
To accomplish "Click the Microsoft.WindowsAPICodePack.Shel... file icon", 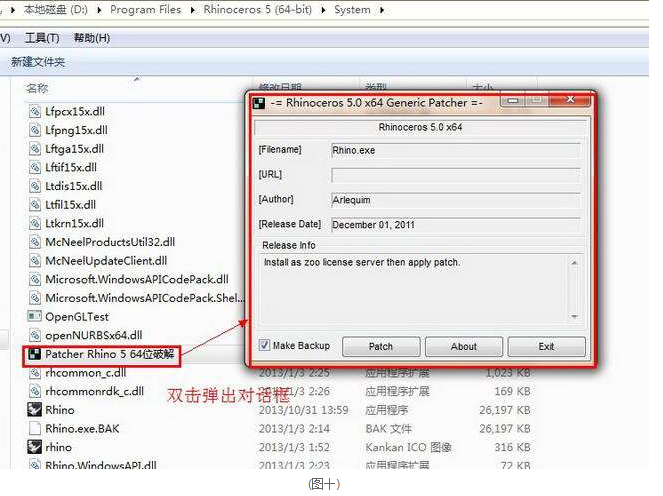I will [x=35, y=298].
